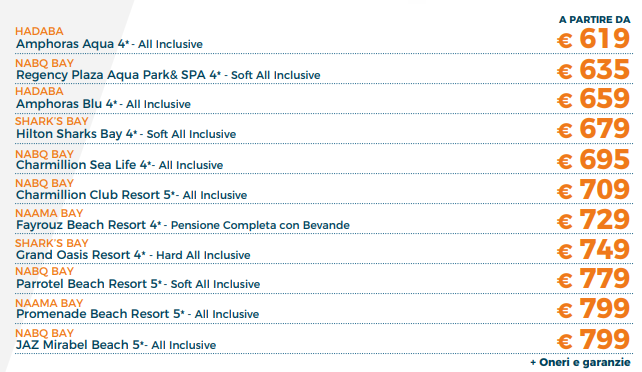
Task: Click the € 709 price
Action: click(593, 189)
